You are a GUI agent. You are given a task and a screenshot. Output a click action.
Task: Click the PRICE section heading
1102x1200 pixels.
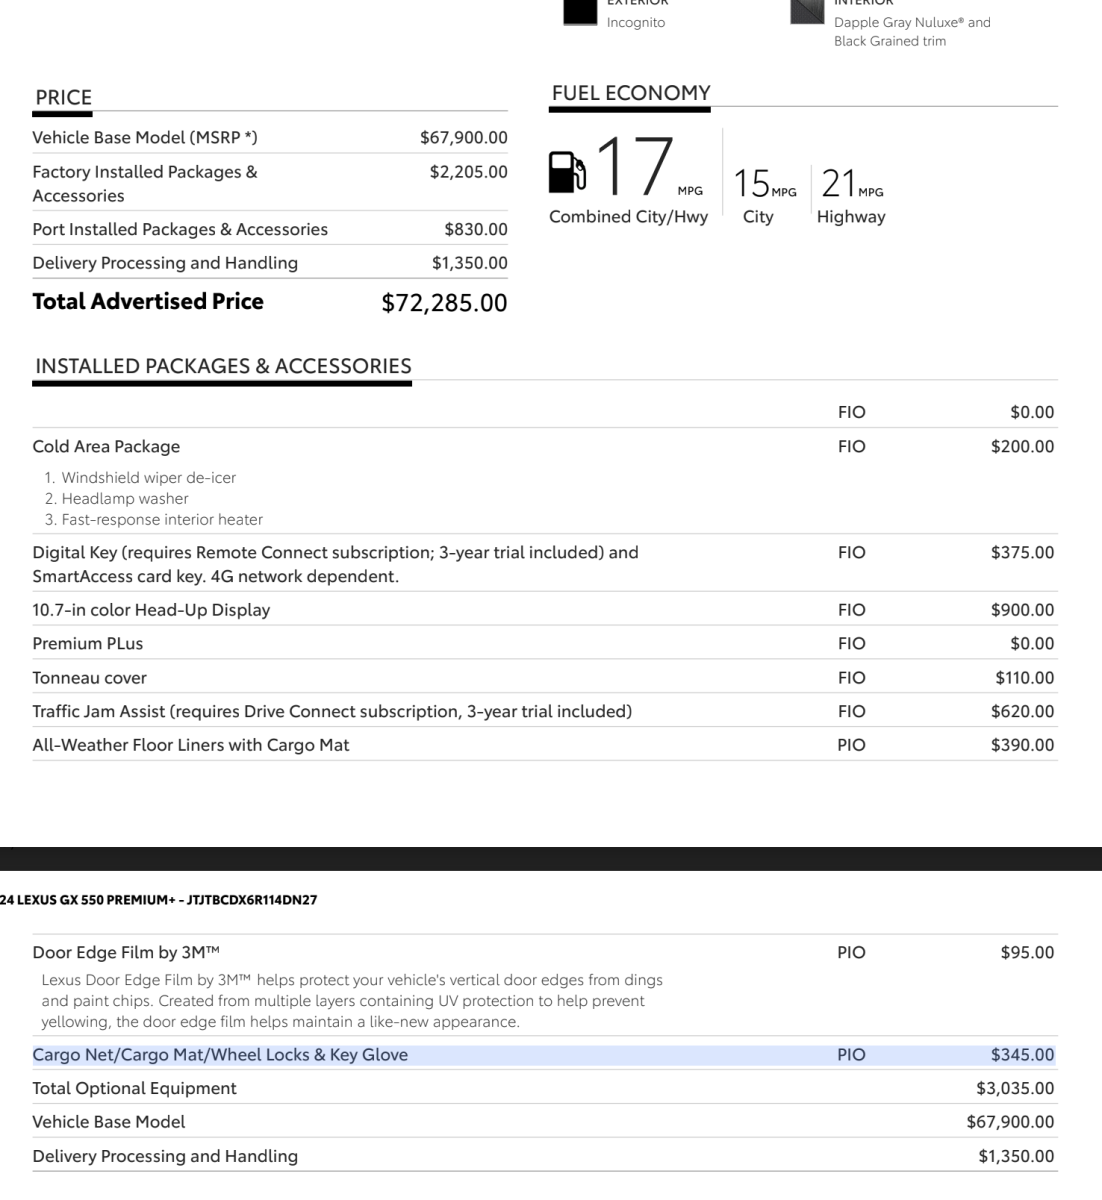point(63,97)
